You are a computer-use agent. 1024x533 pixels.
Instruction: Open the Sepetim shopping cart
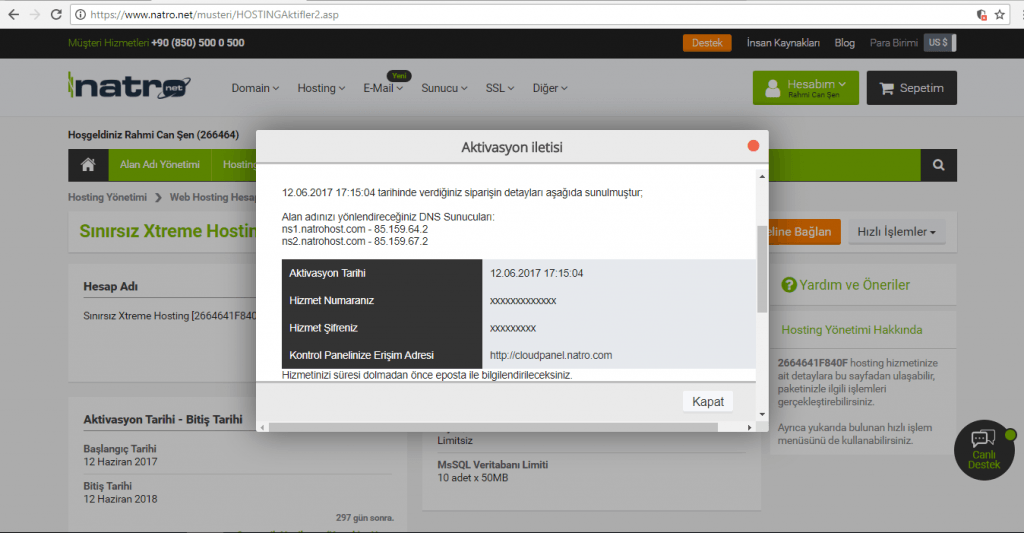pos(912,88)
